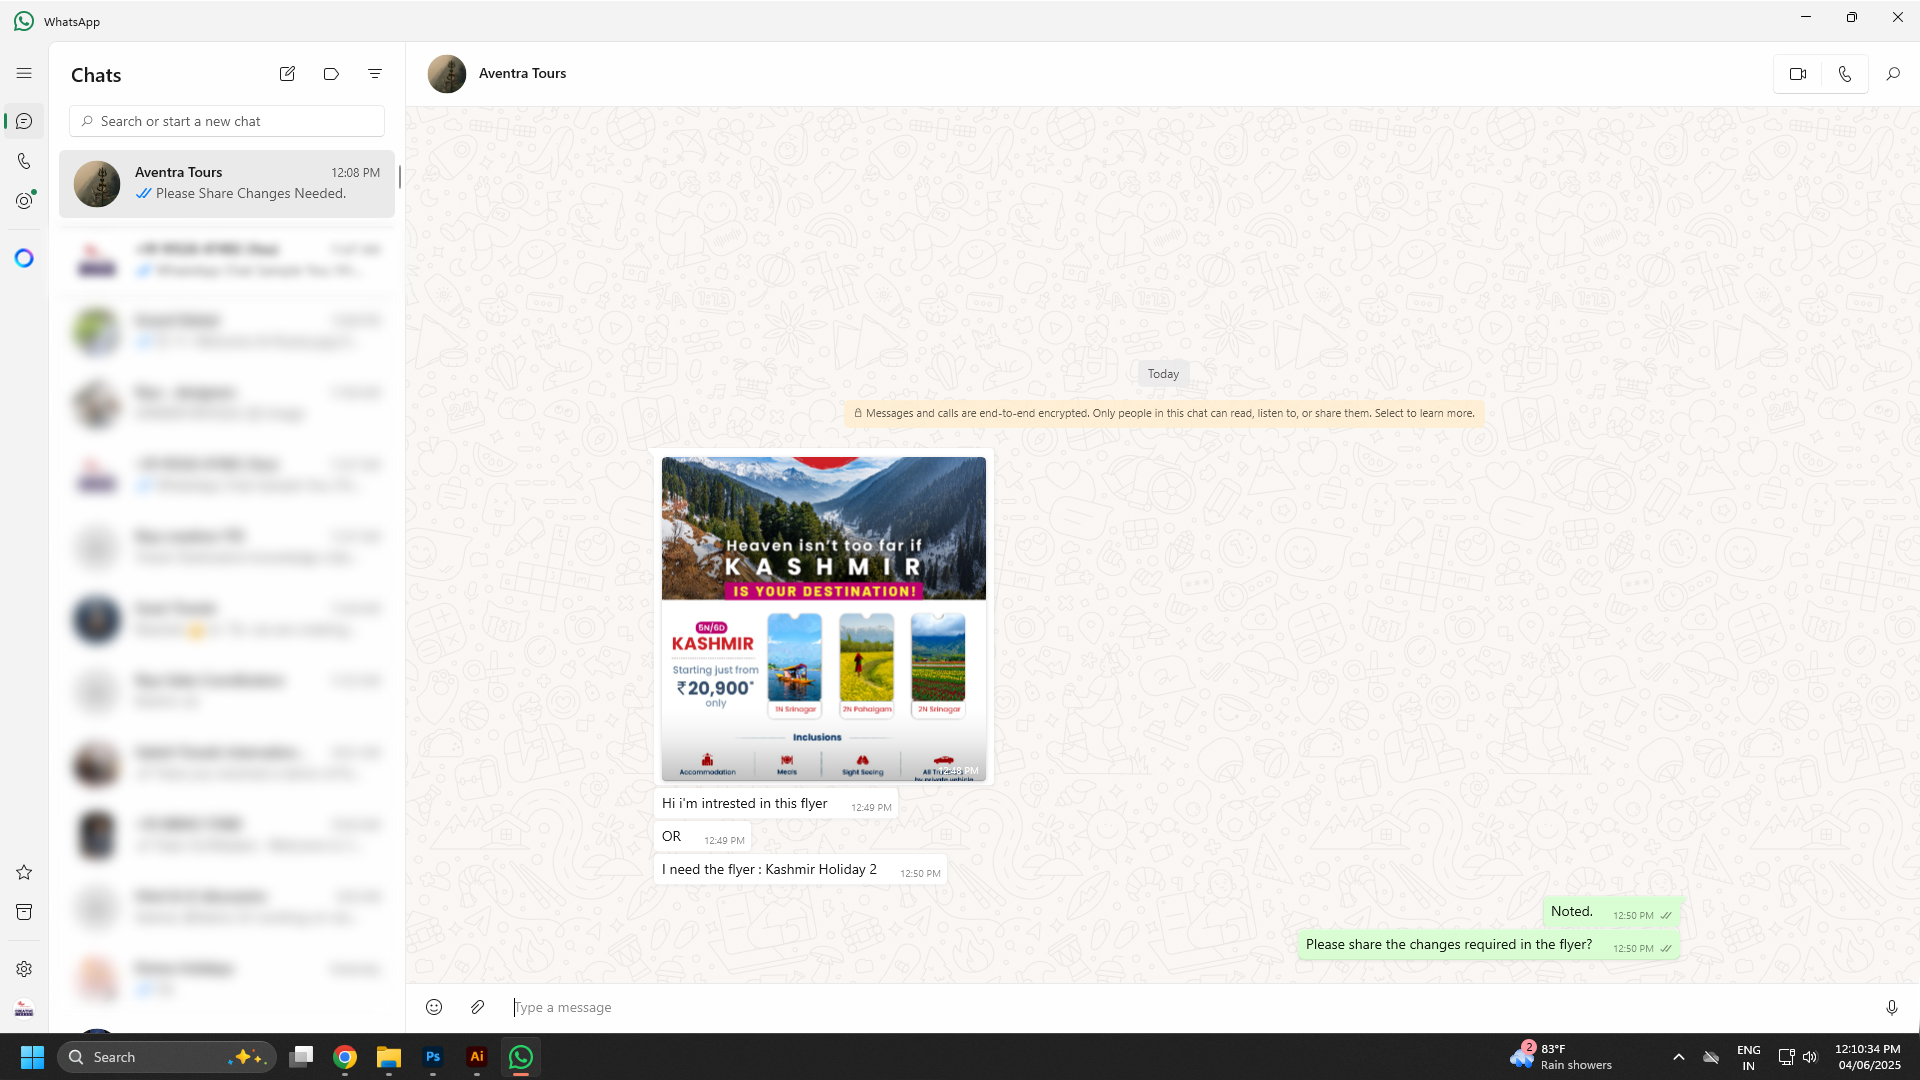The height and width of the screenshot is (1080, 1920).
Task: Open File Explorer from the taskbar
Action: [389, 1057]
